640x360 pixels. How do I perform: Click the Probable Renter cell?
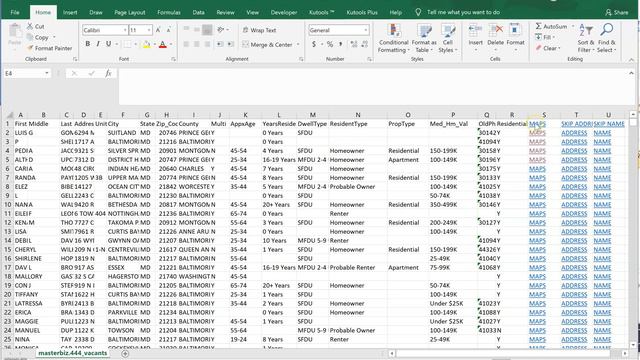tap(358, 267)
